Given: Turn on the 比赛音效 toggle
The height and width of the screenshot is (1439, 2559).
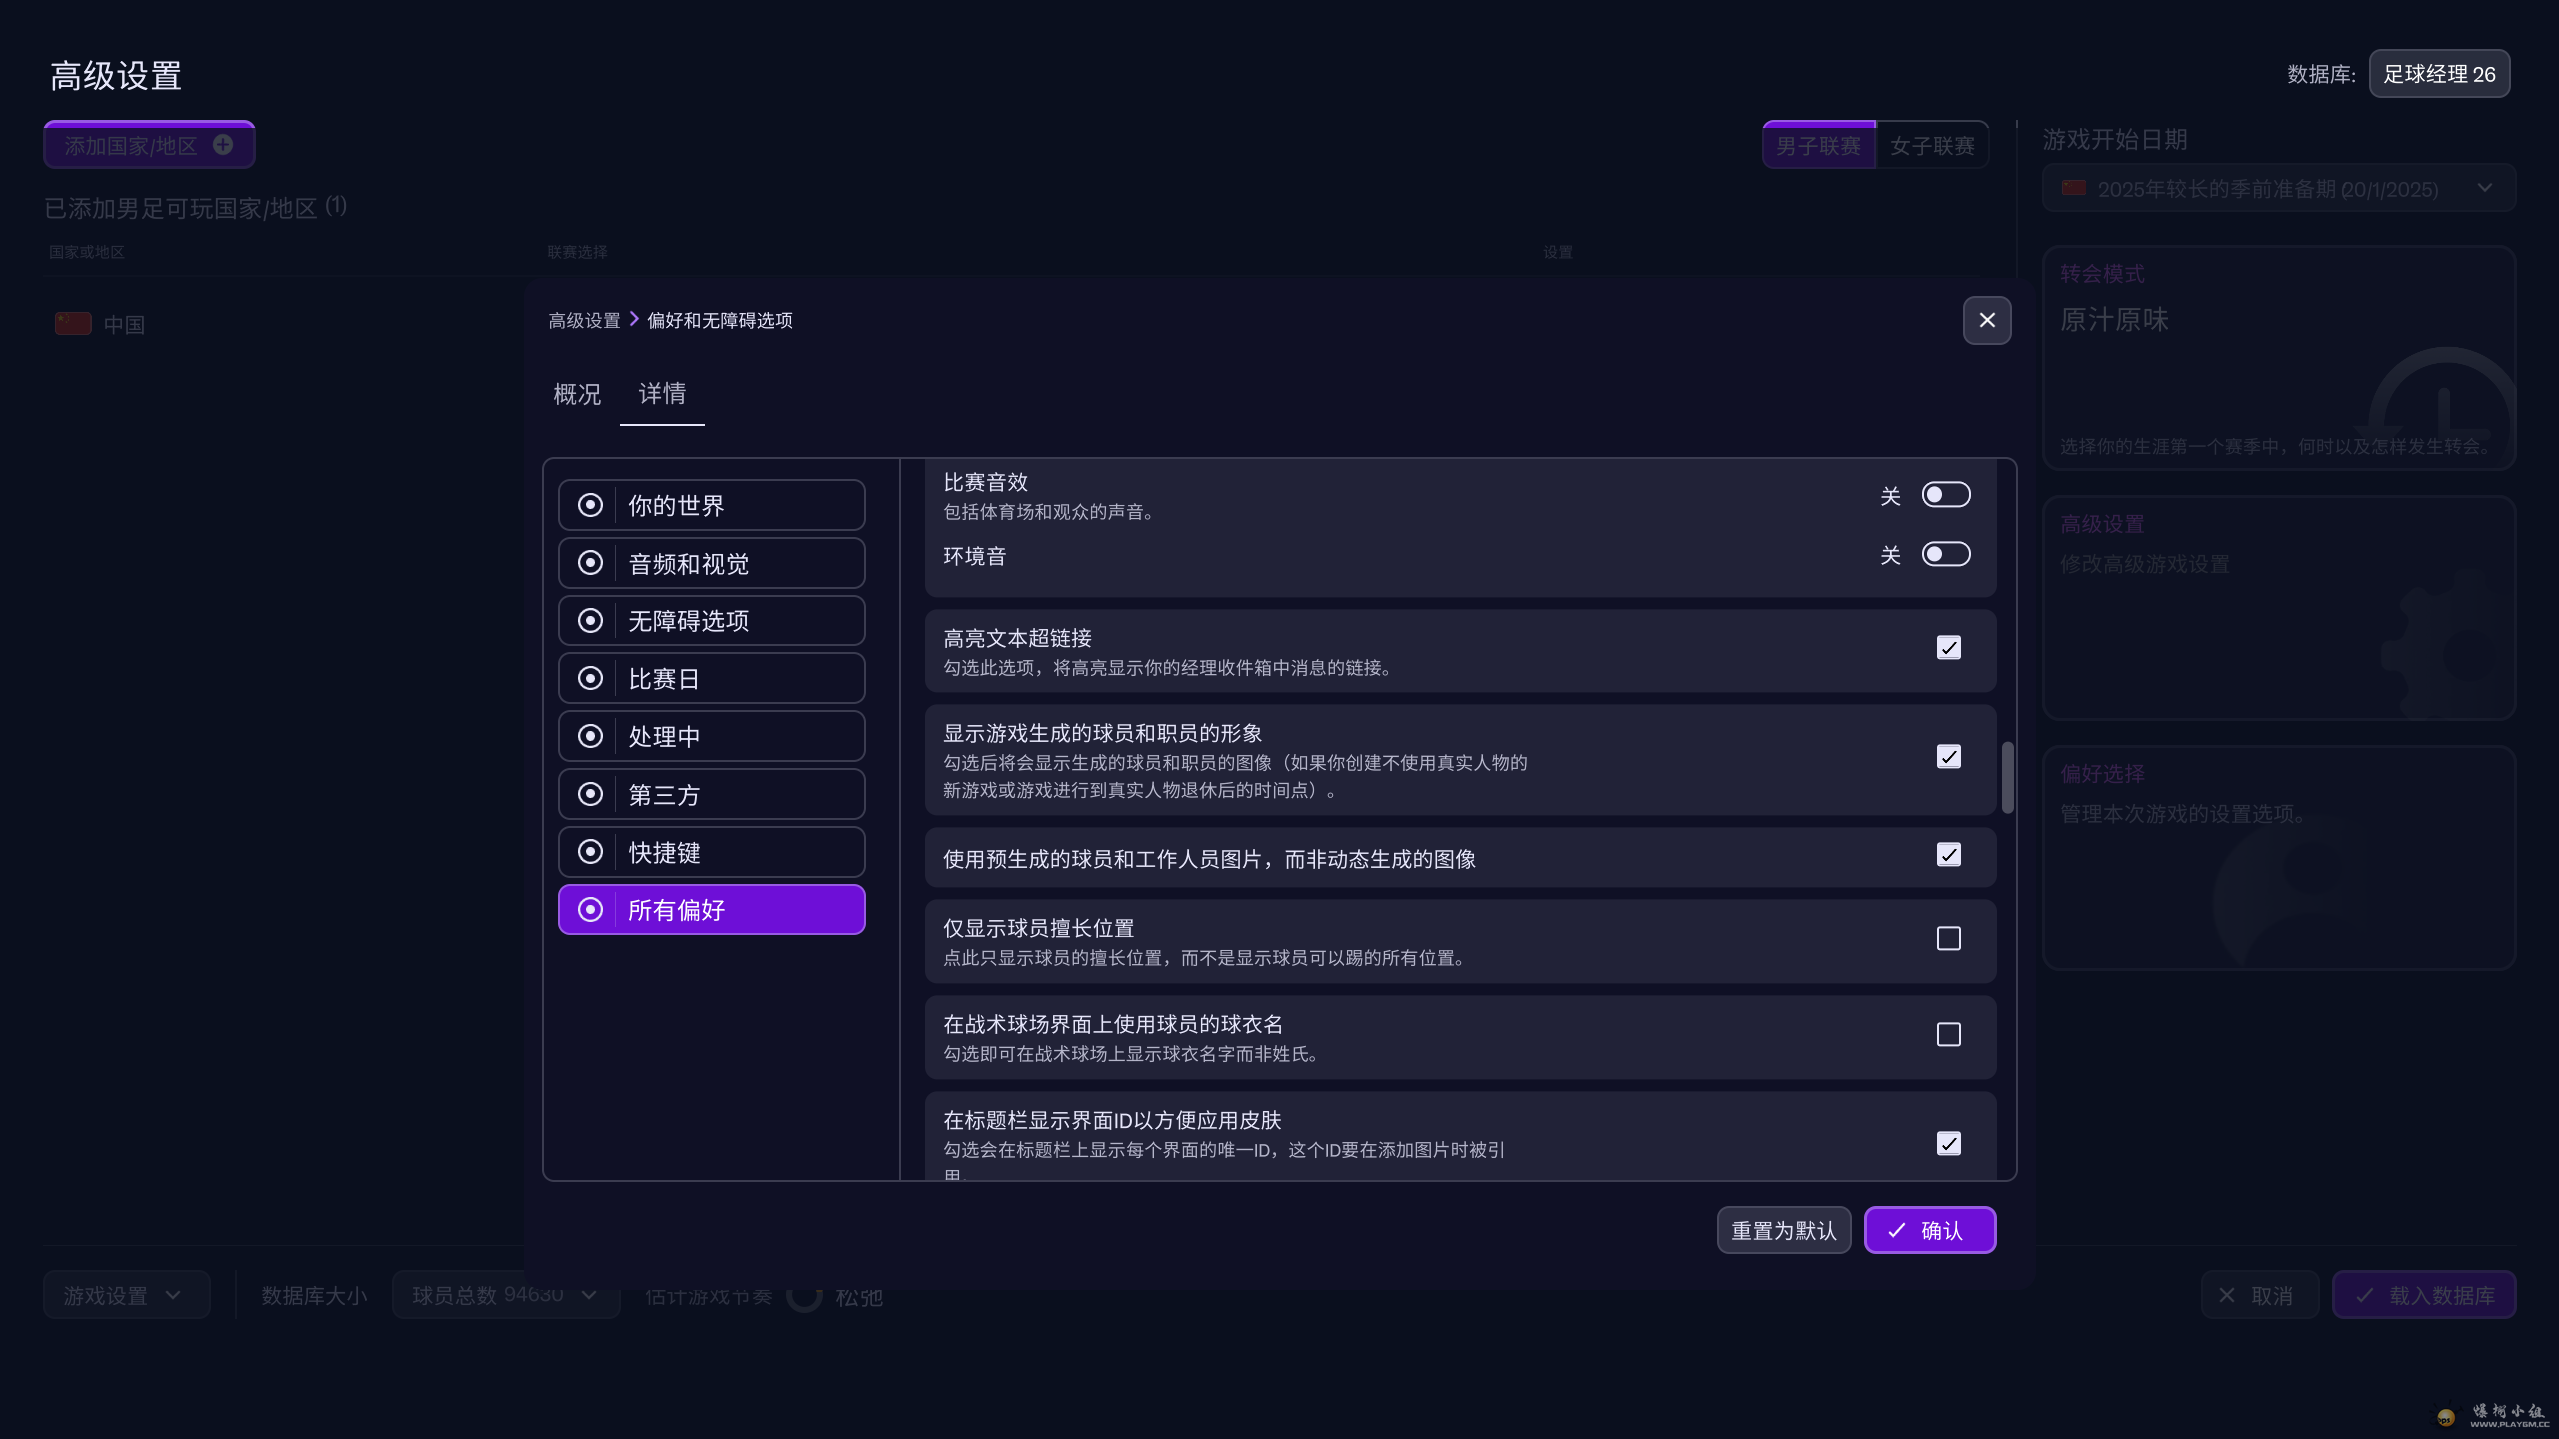Looking at the screenshot, I should click(x=1945, y=495).
